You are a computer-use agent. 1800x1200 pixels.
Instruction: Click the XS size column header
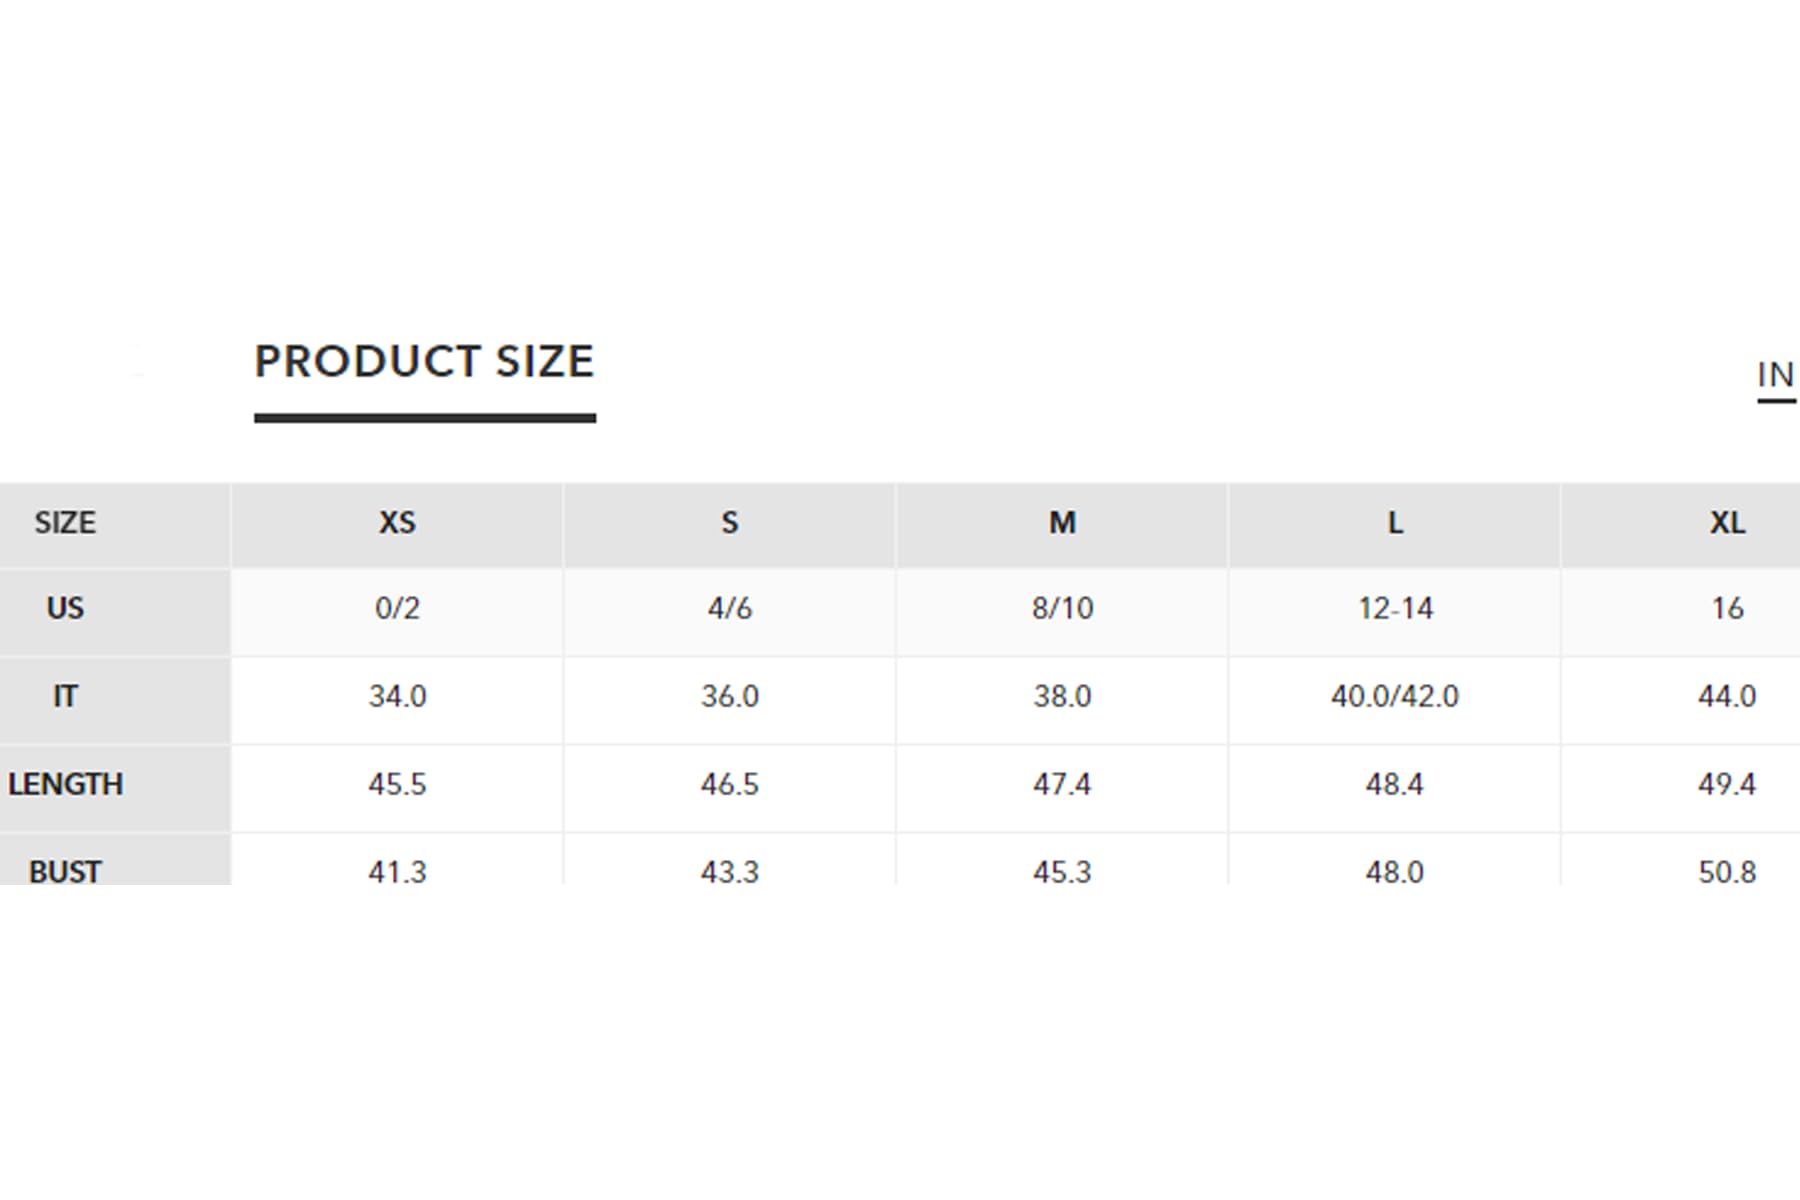(397, 523)
